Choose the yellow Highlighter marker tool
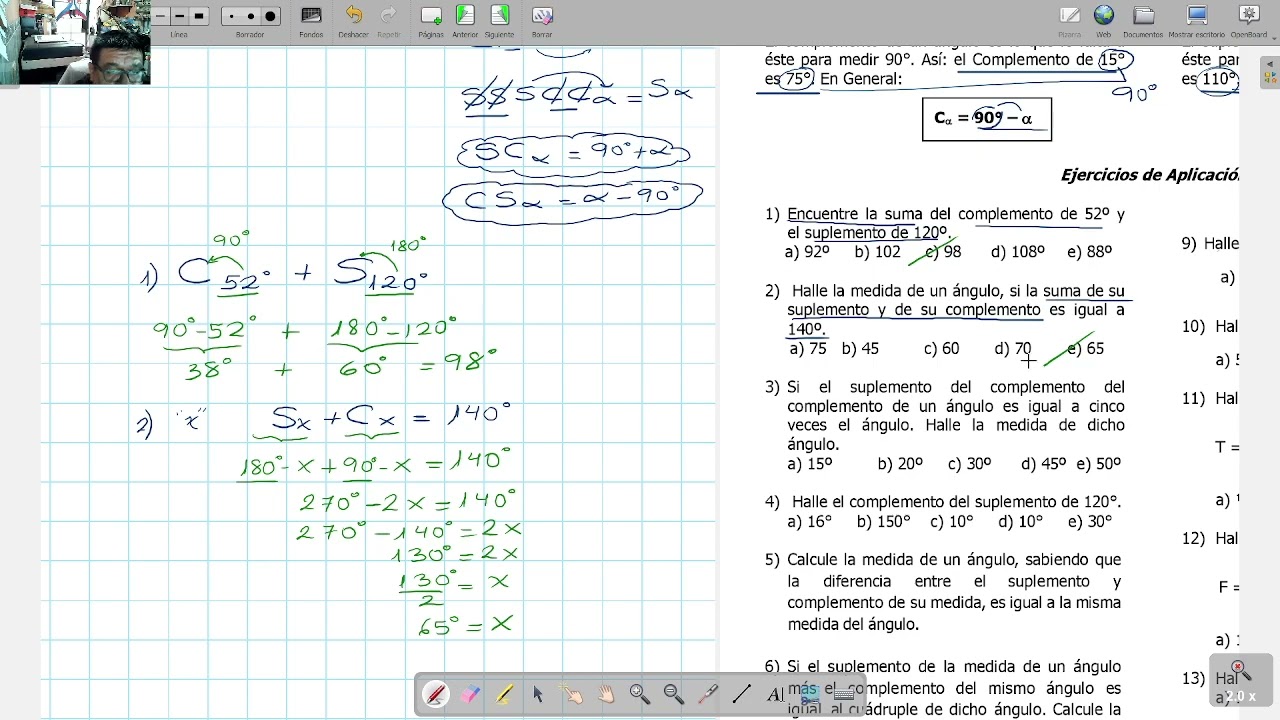 click(x=504, y=694)
